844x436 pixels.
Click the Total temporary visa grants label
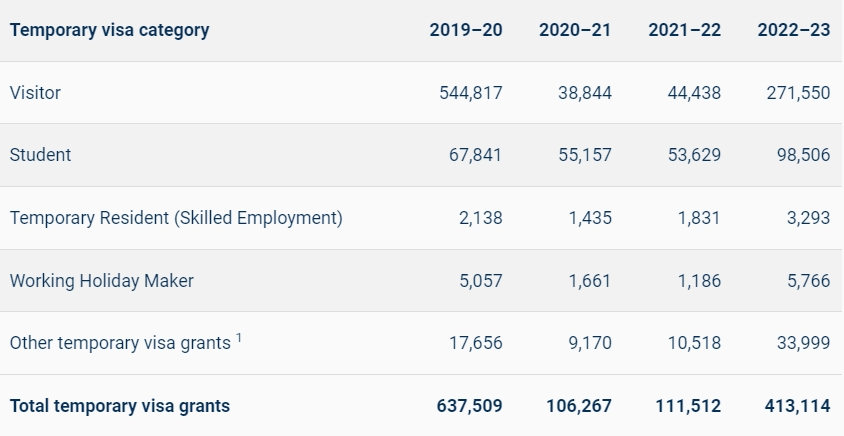(x=120, y=406)
